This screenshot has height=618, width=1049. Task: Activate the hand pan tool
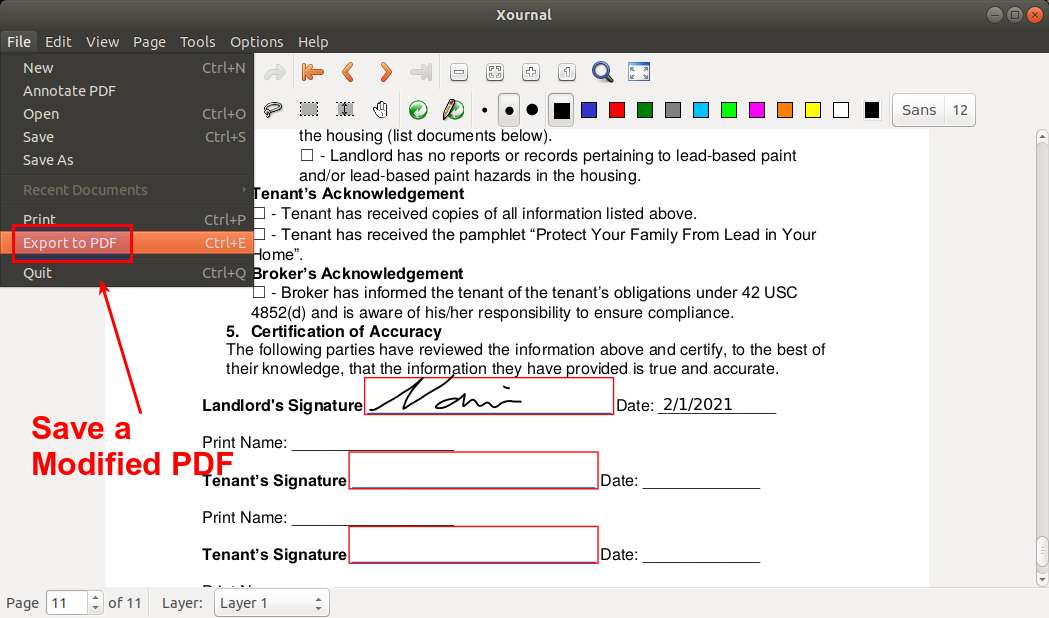point(381,109)
